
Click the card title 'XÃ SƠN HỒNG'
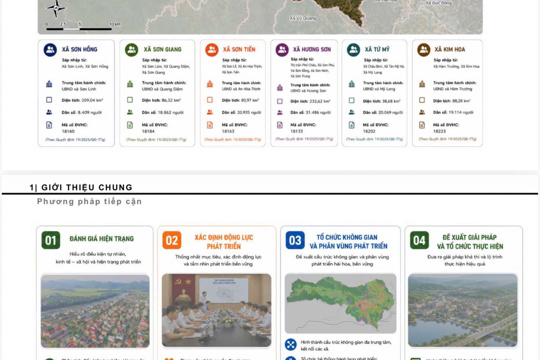(80, 49)
